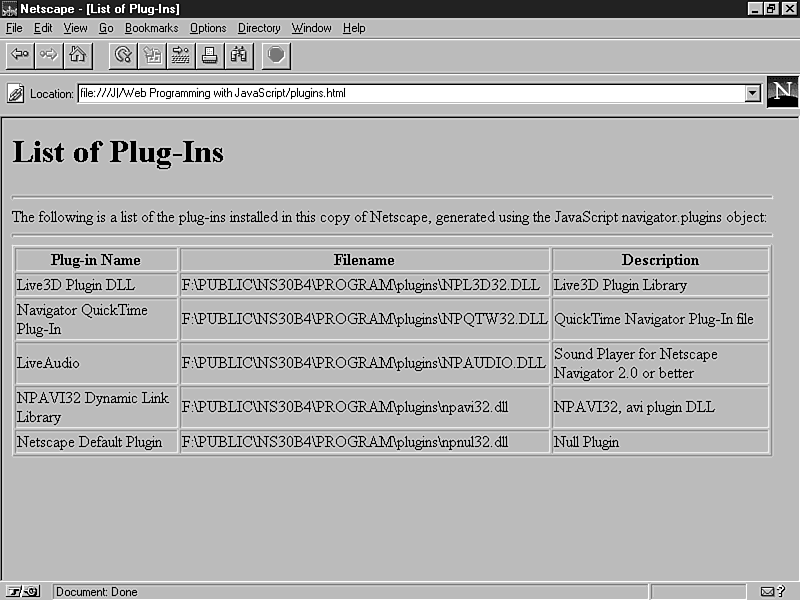
Task: Click the page link icon beside Location
Action: coord(16,94)
